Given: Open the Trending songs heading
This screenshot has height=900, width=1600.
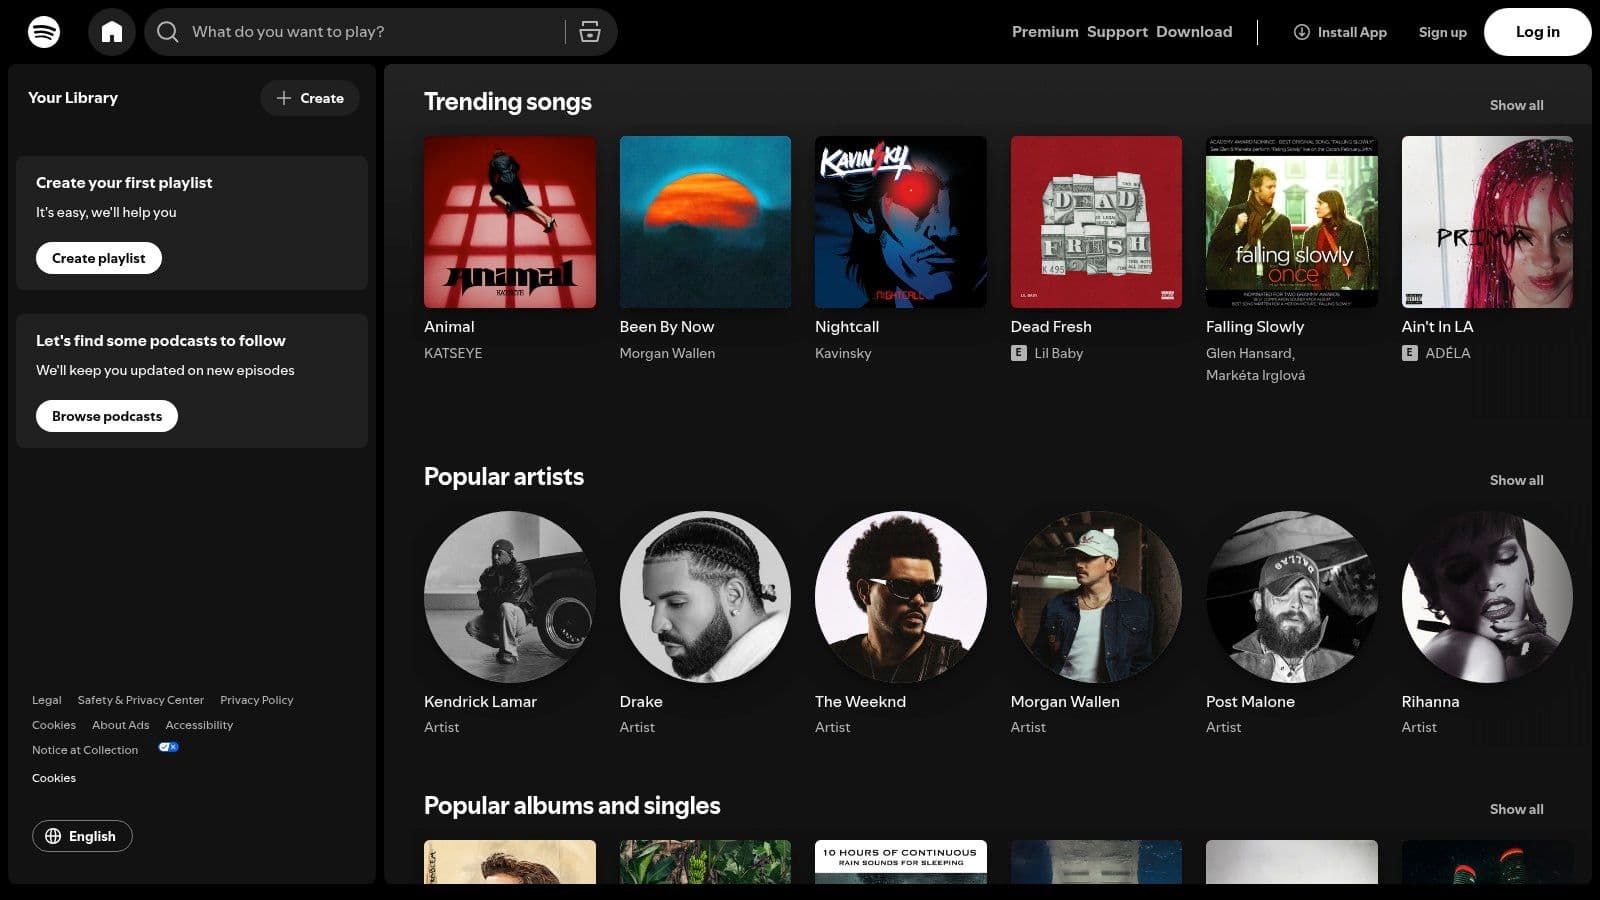Looking at the screenshot, I should tap(508, 102).
